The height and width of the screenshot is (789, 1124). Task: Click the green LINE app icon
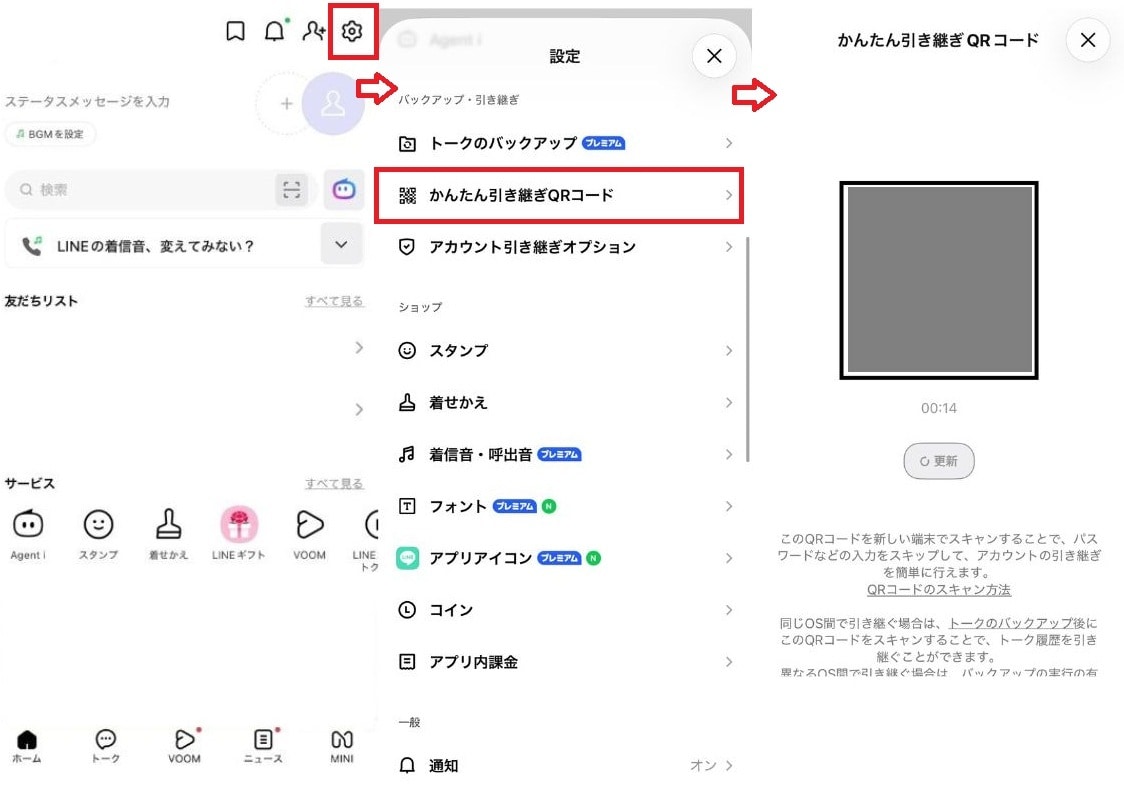coord(407,558)
